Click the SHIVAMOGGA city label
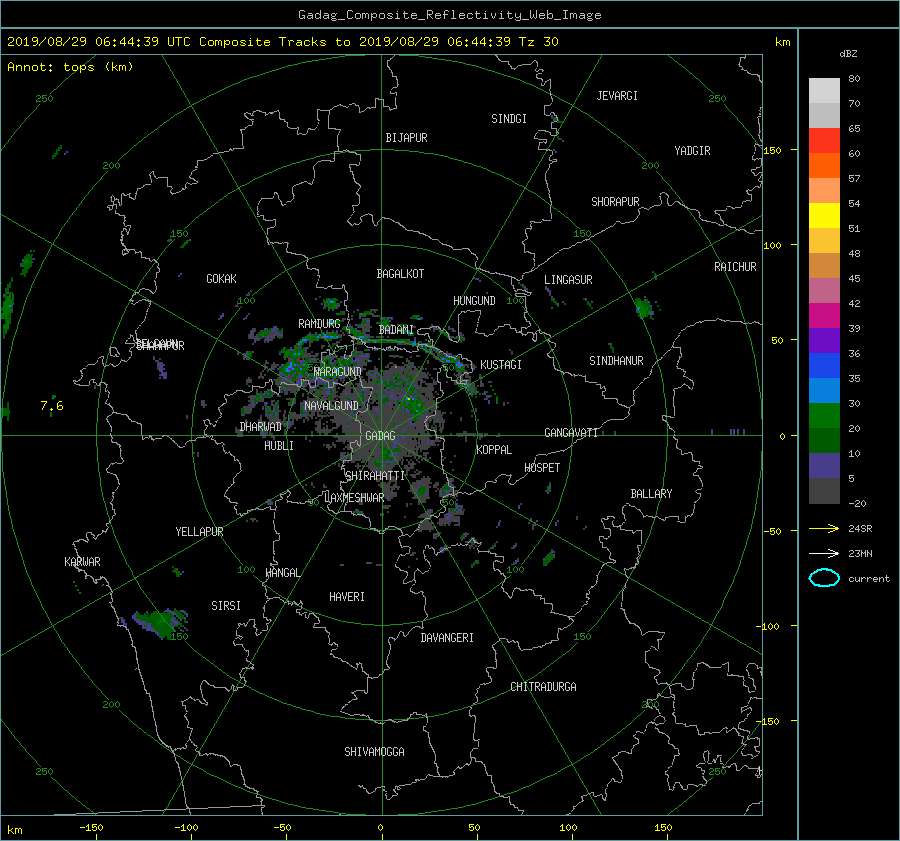The height and width of the screenshot is (841, 900). click(x=374, y=751)
